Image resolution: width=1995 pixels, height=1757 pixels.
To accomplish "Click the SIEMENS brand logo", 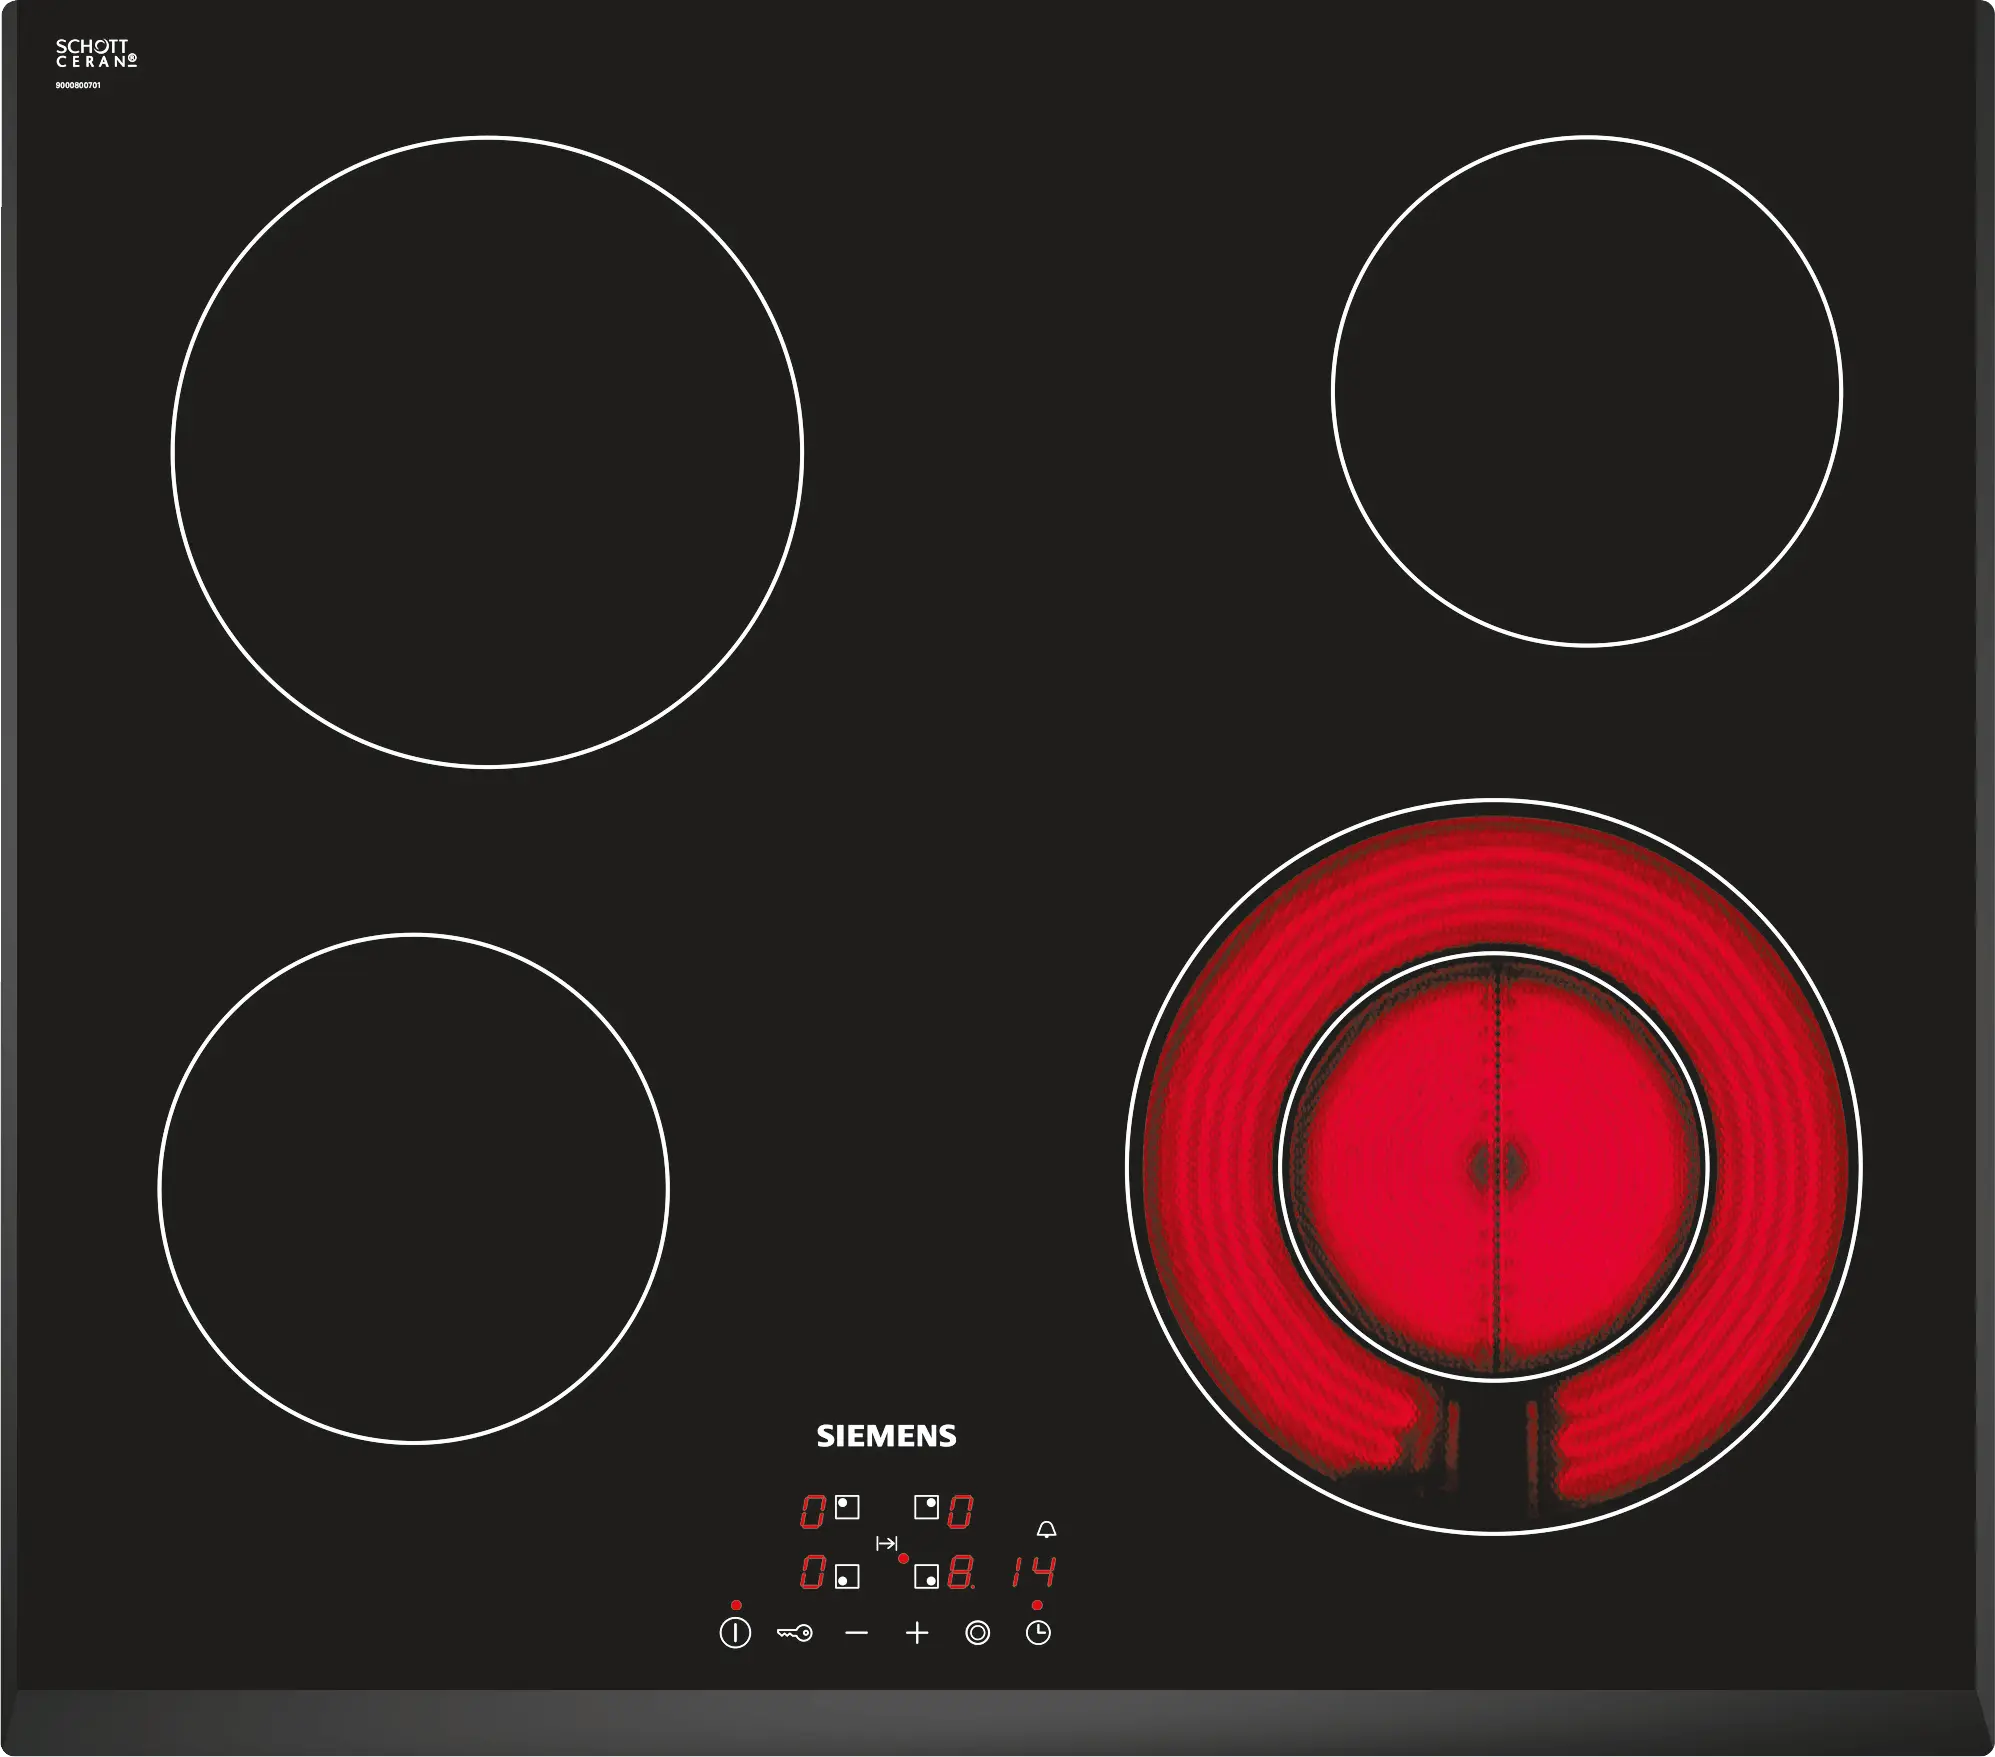I will coord(886,1436).
